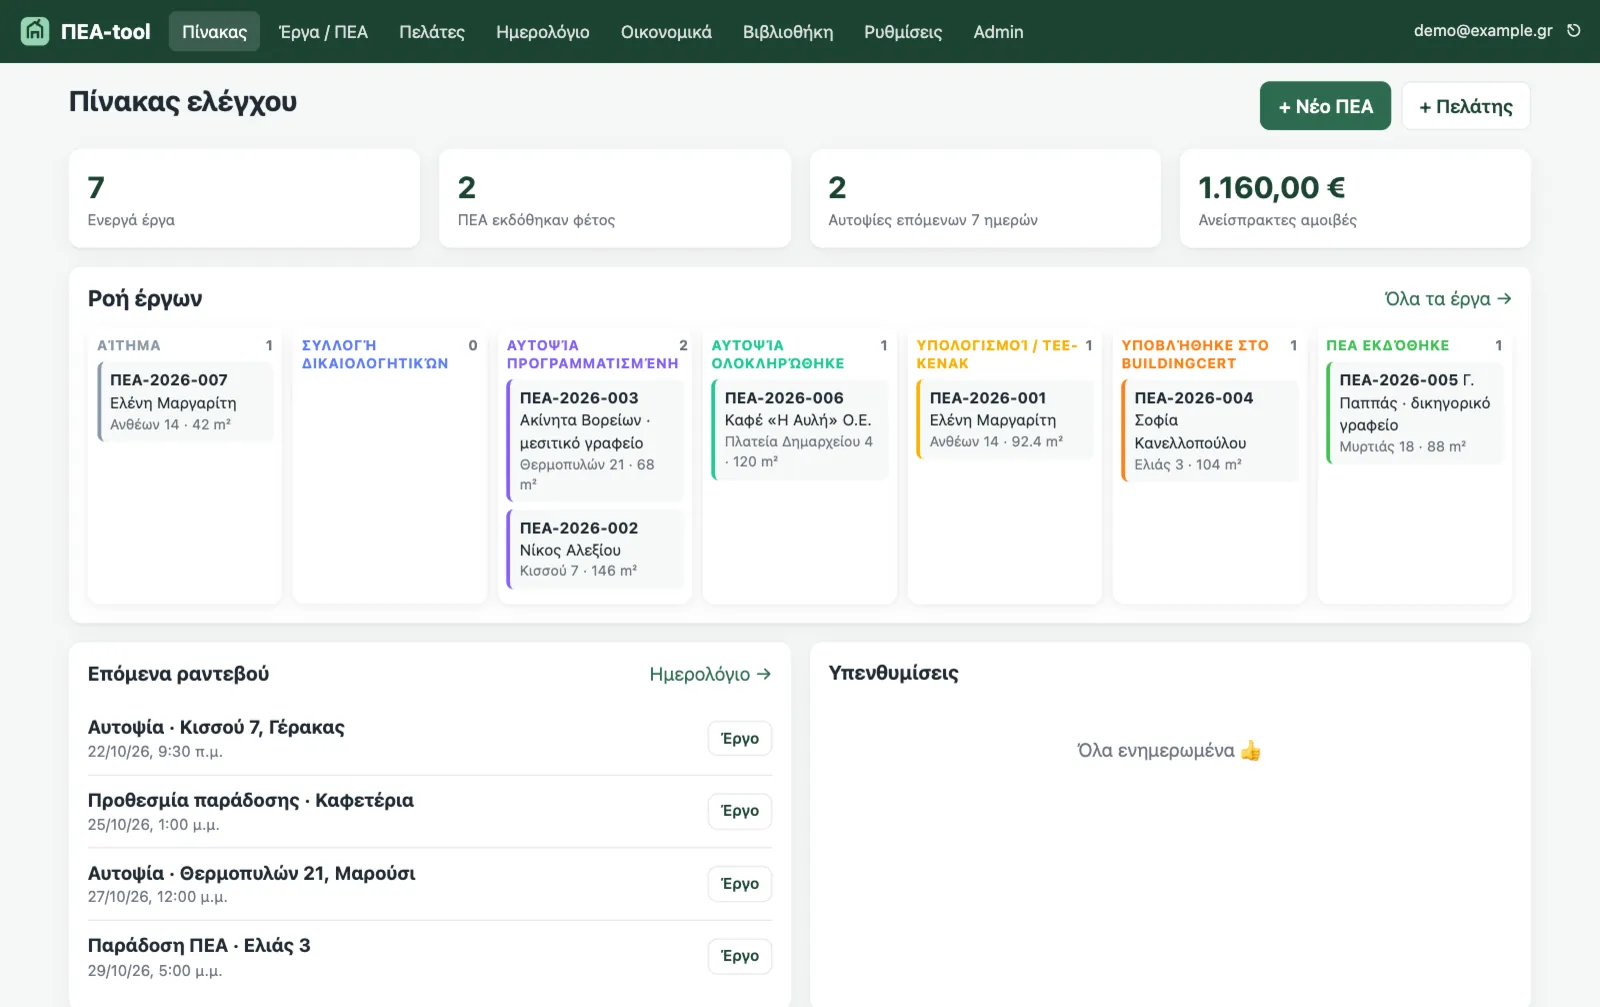Viewport: 1600px width, 1007px height.
Task: Open the Οικονομικά section
Action: click(666, 32)
